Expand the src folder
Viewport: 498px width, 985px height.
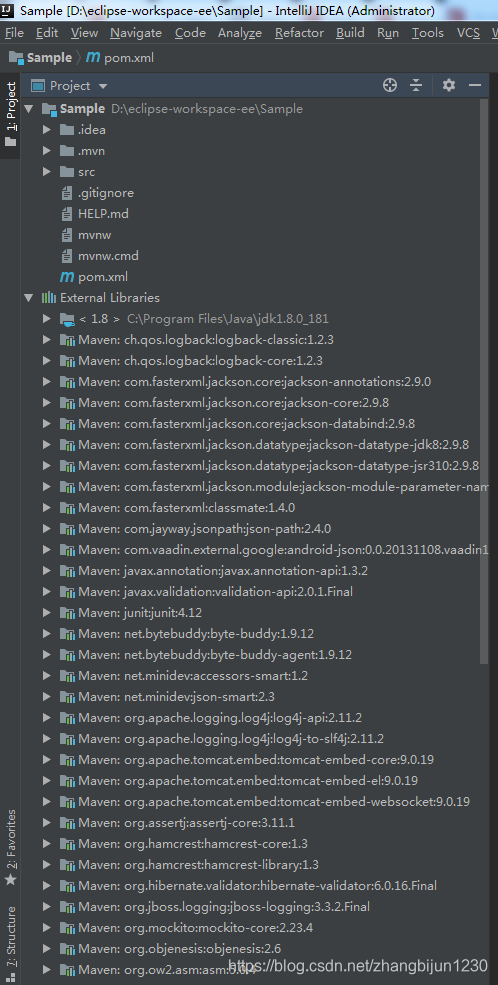coord(46,172)
